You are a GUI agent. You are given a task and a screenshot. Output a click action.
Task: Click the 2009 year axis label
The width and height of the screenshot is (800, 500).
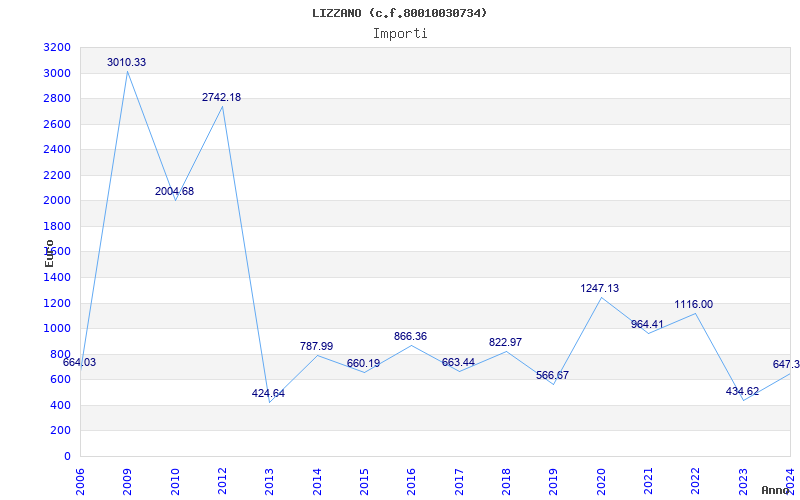[127, 482]
